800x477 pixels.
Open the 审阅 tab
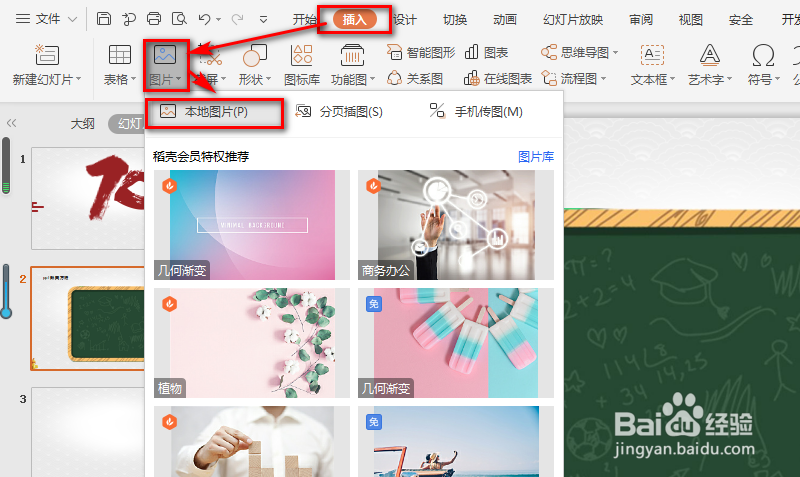(x=641, y=20)
